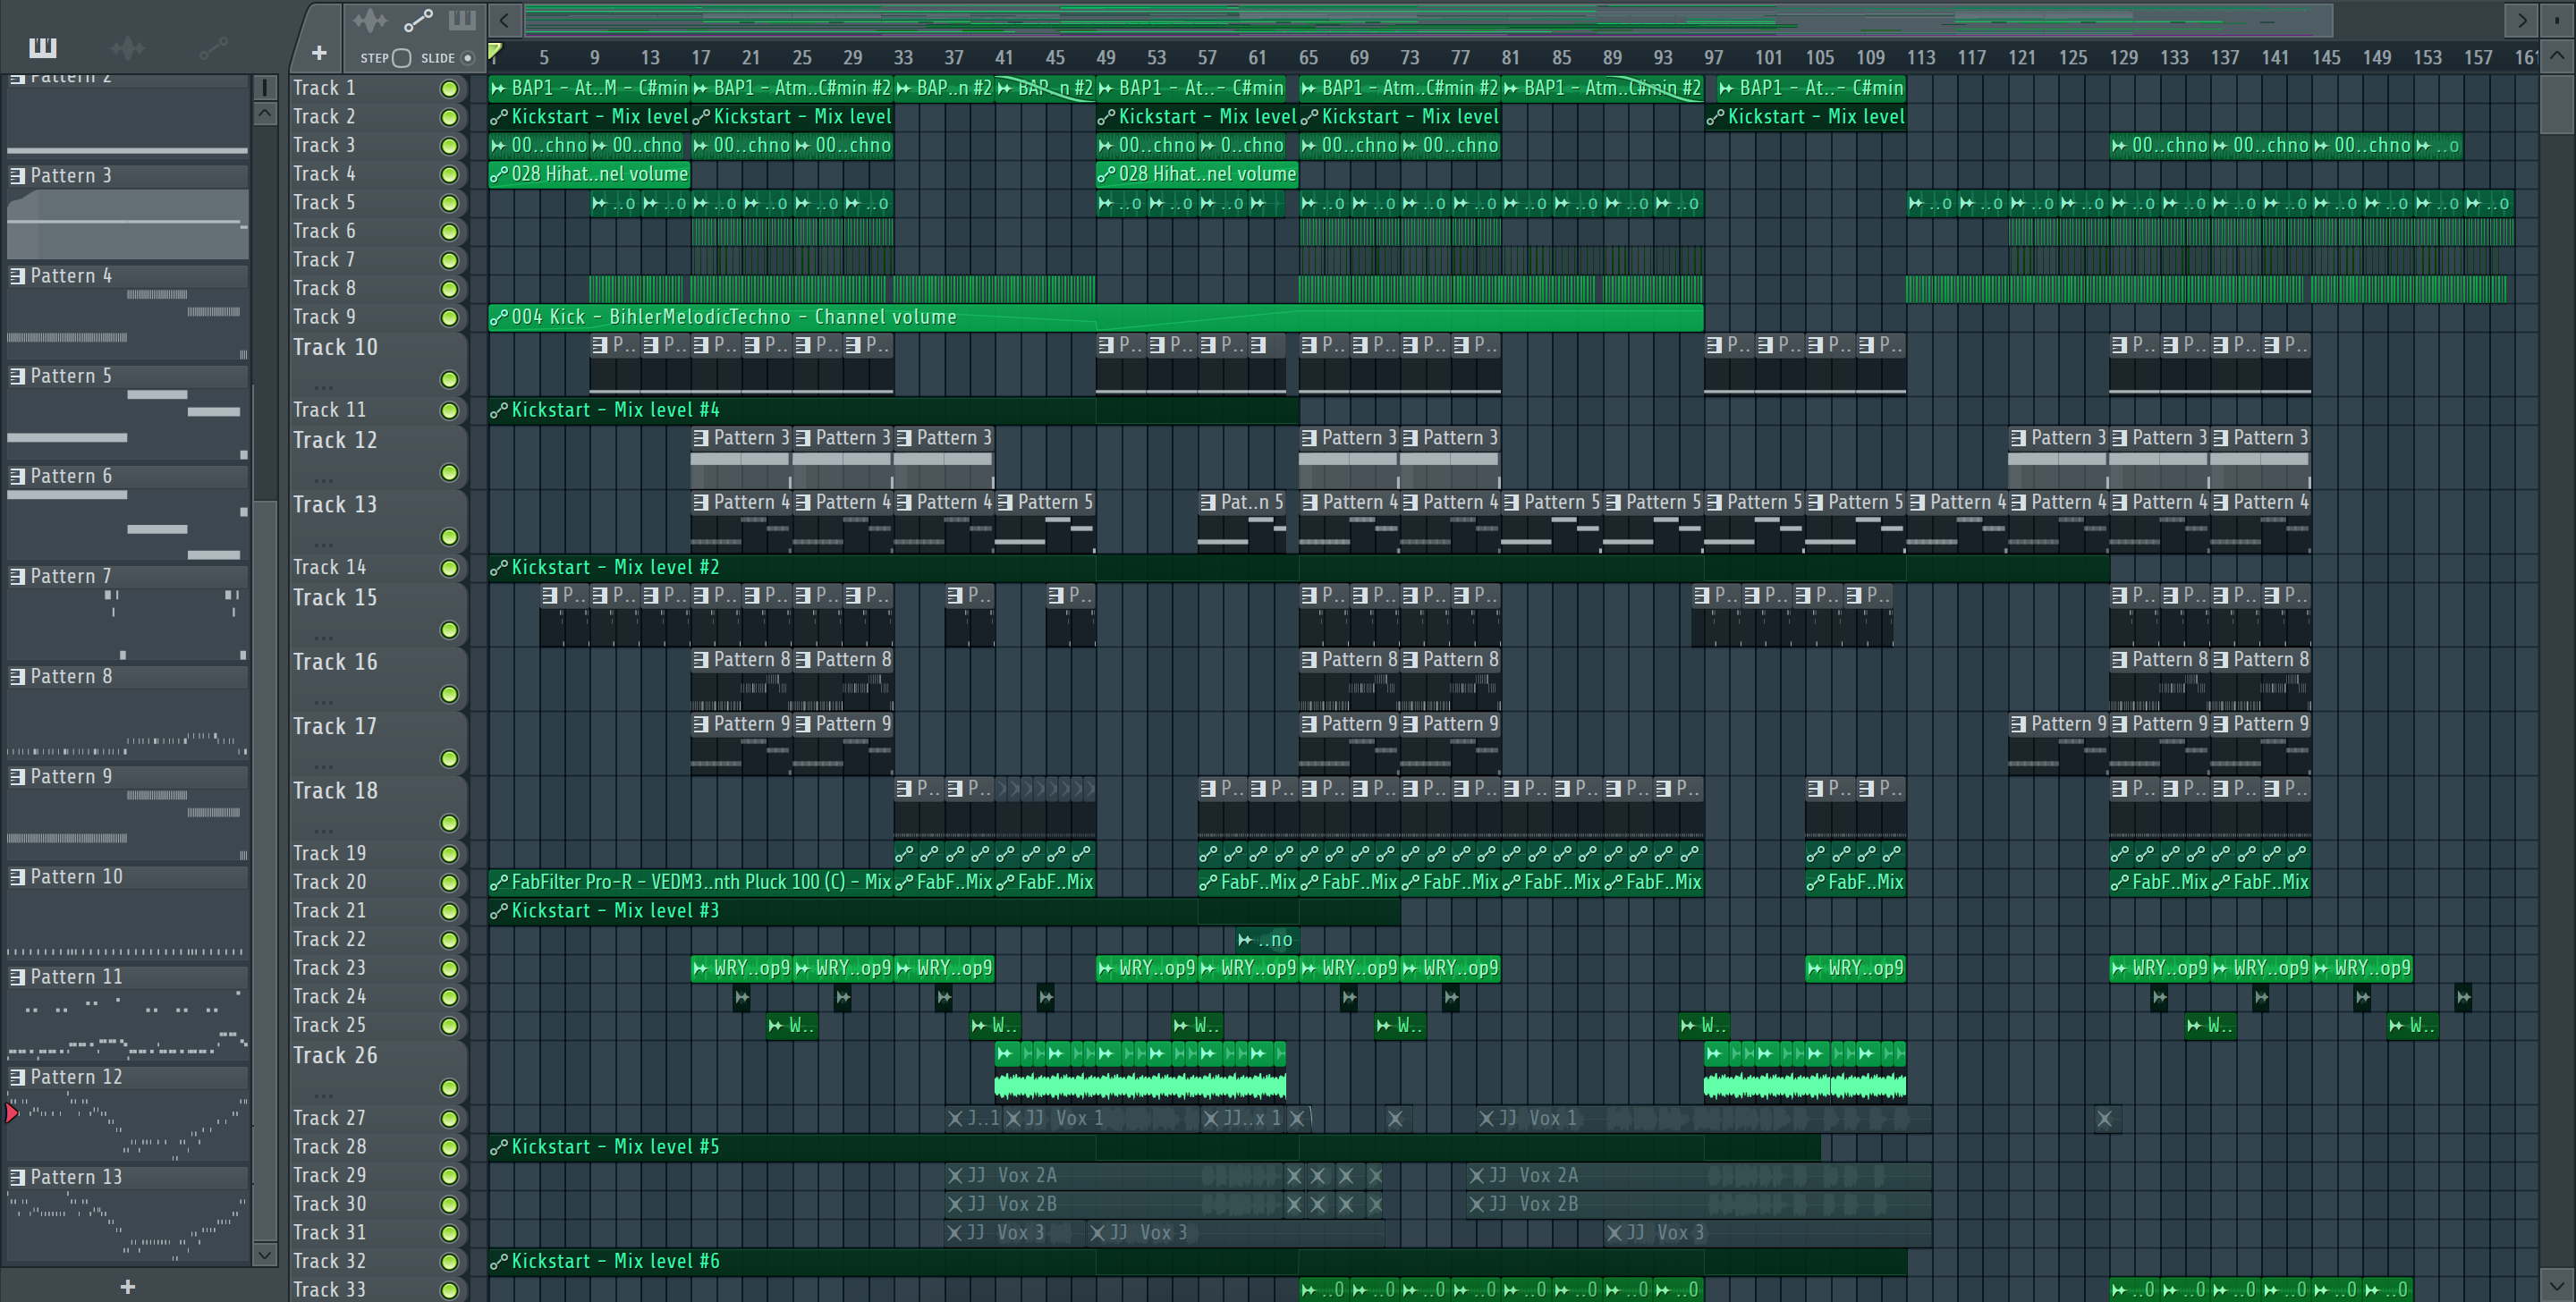This screenshot has height=1302, width=2576.
Task: Open clip menu of Pattern 5 at bar 41
Action: (1005, 503)
